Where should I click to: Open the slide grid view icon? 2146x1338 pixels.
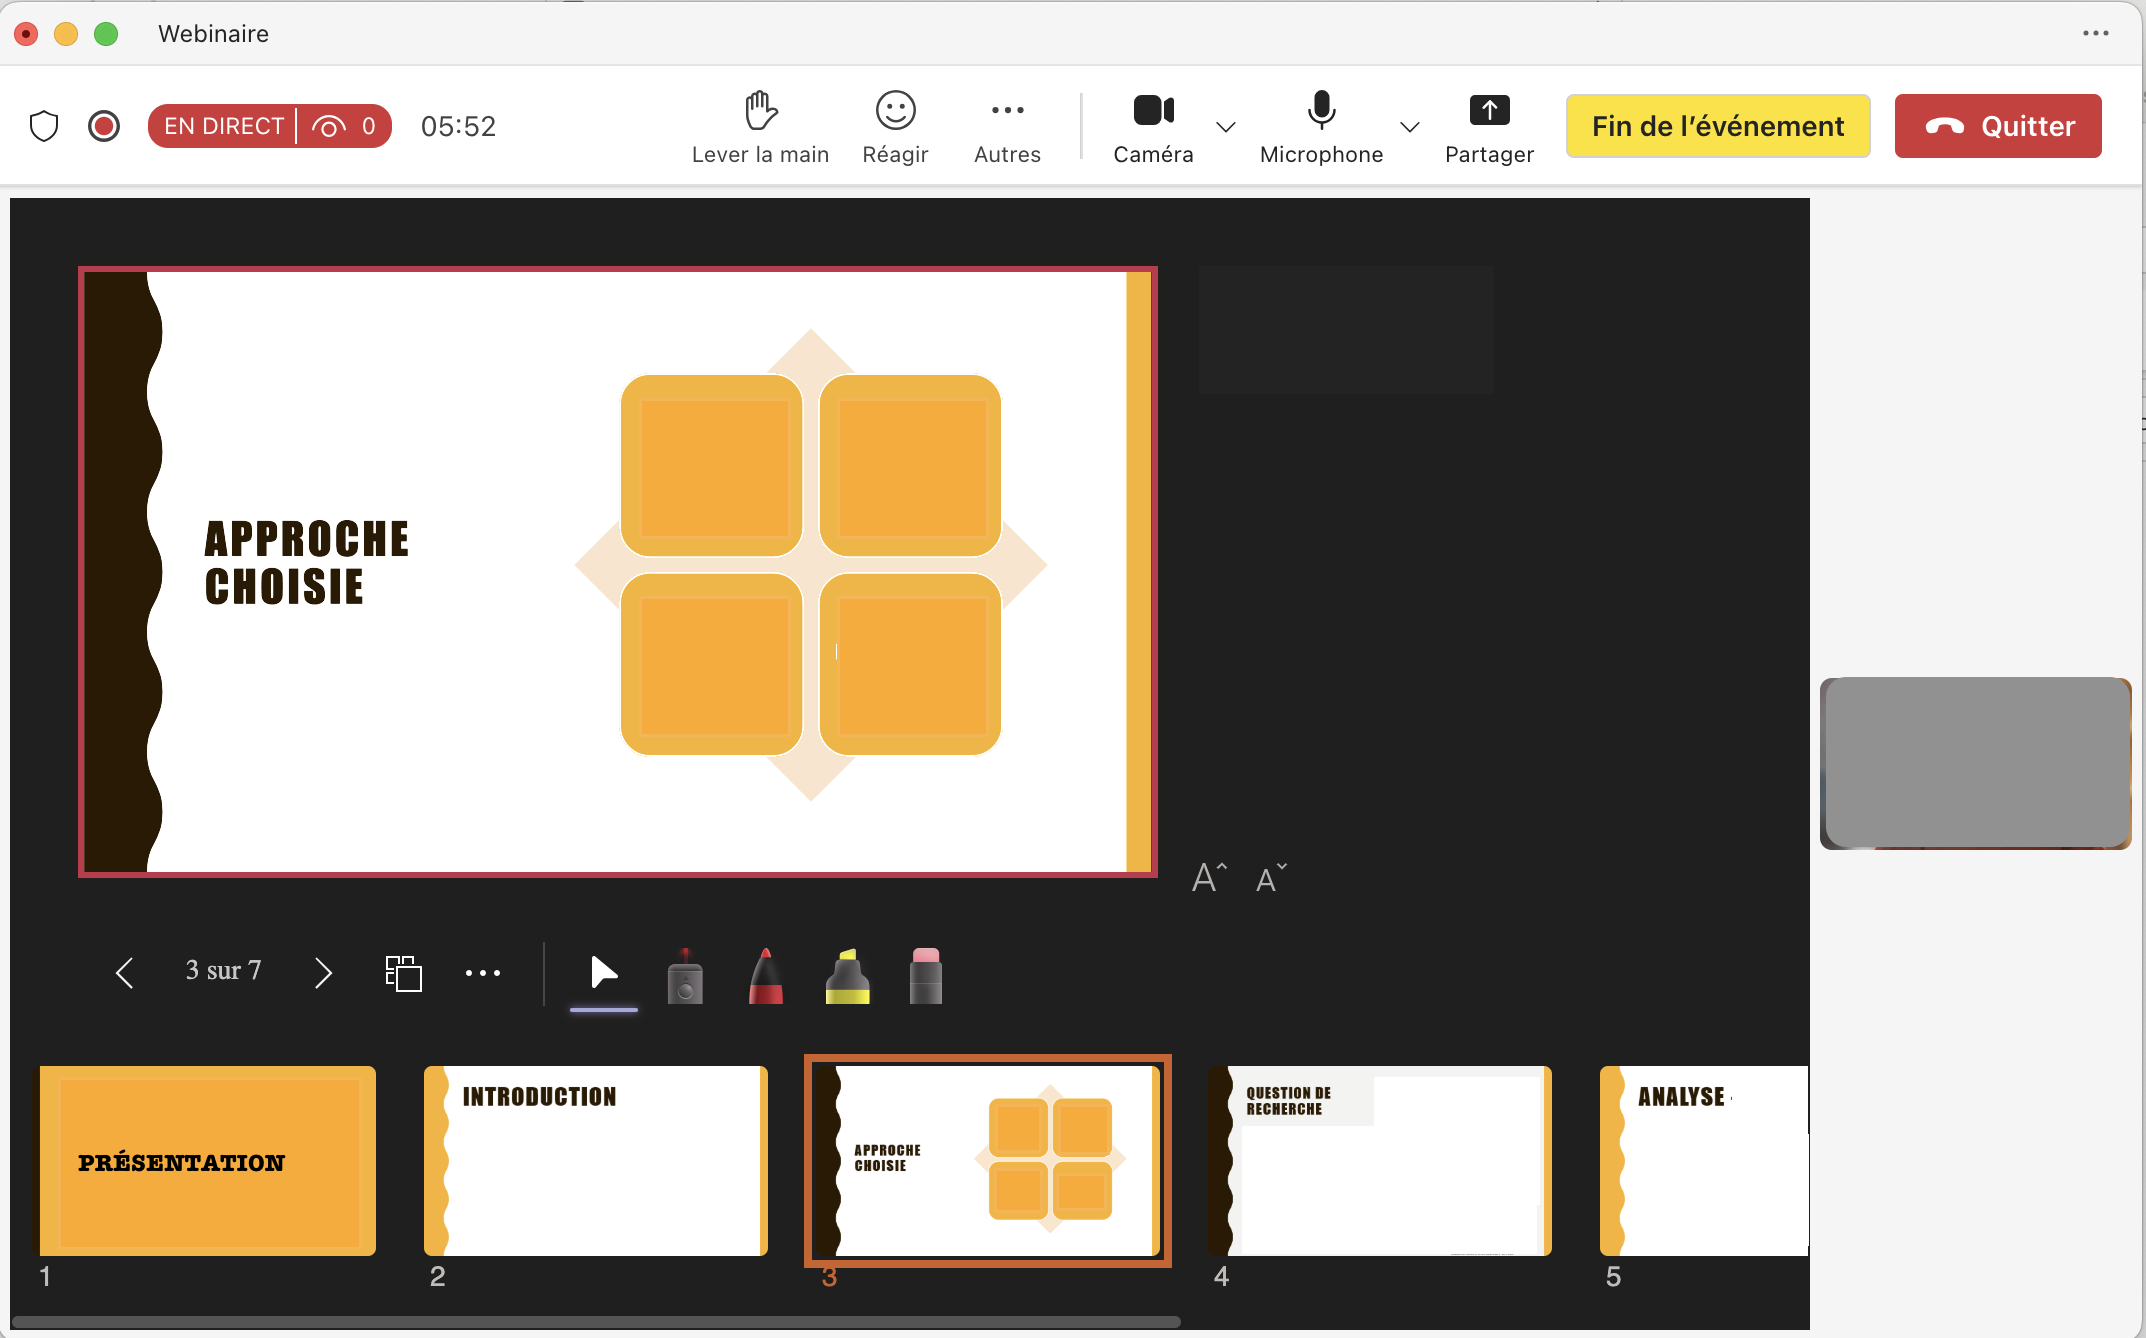pyautogui.click(x=404, y=973)
